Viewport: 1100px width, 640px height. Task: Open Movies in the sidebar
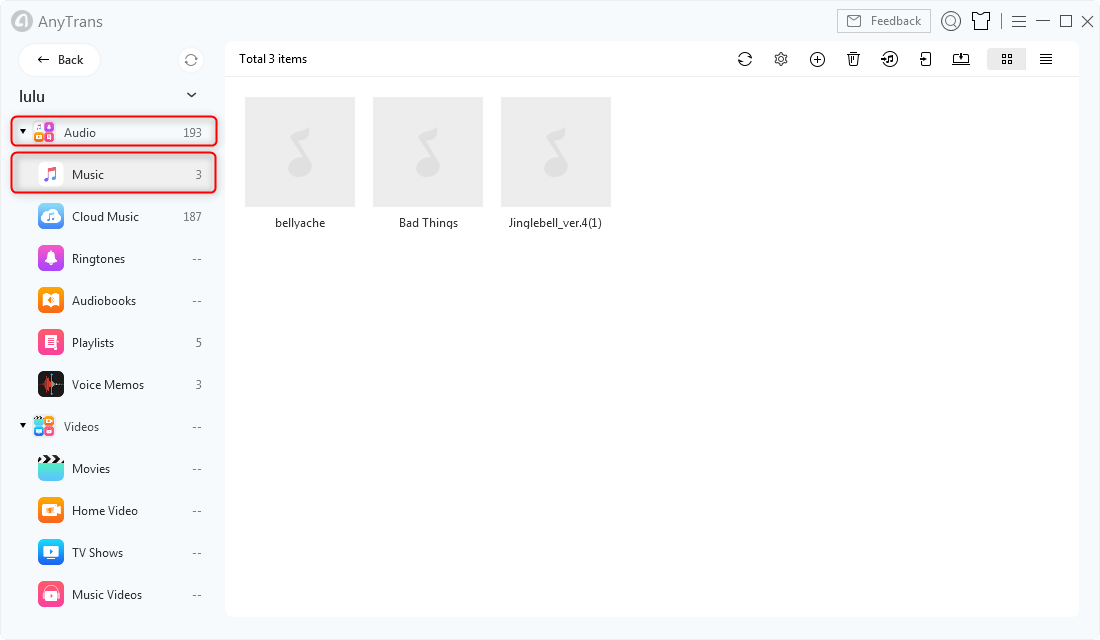tap(114, 469)
